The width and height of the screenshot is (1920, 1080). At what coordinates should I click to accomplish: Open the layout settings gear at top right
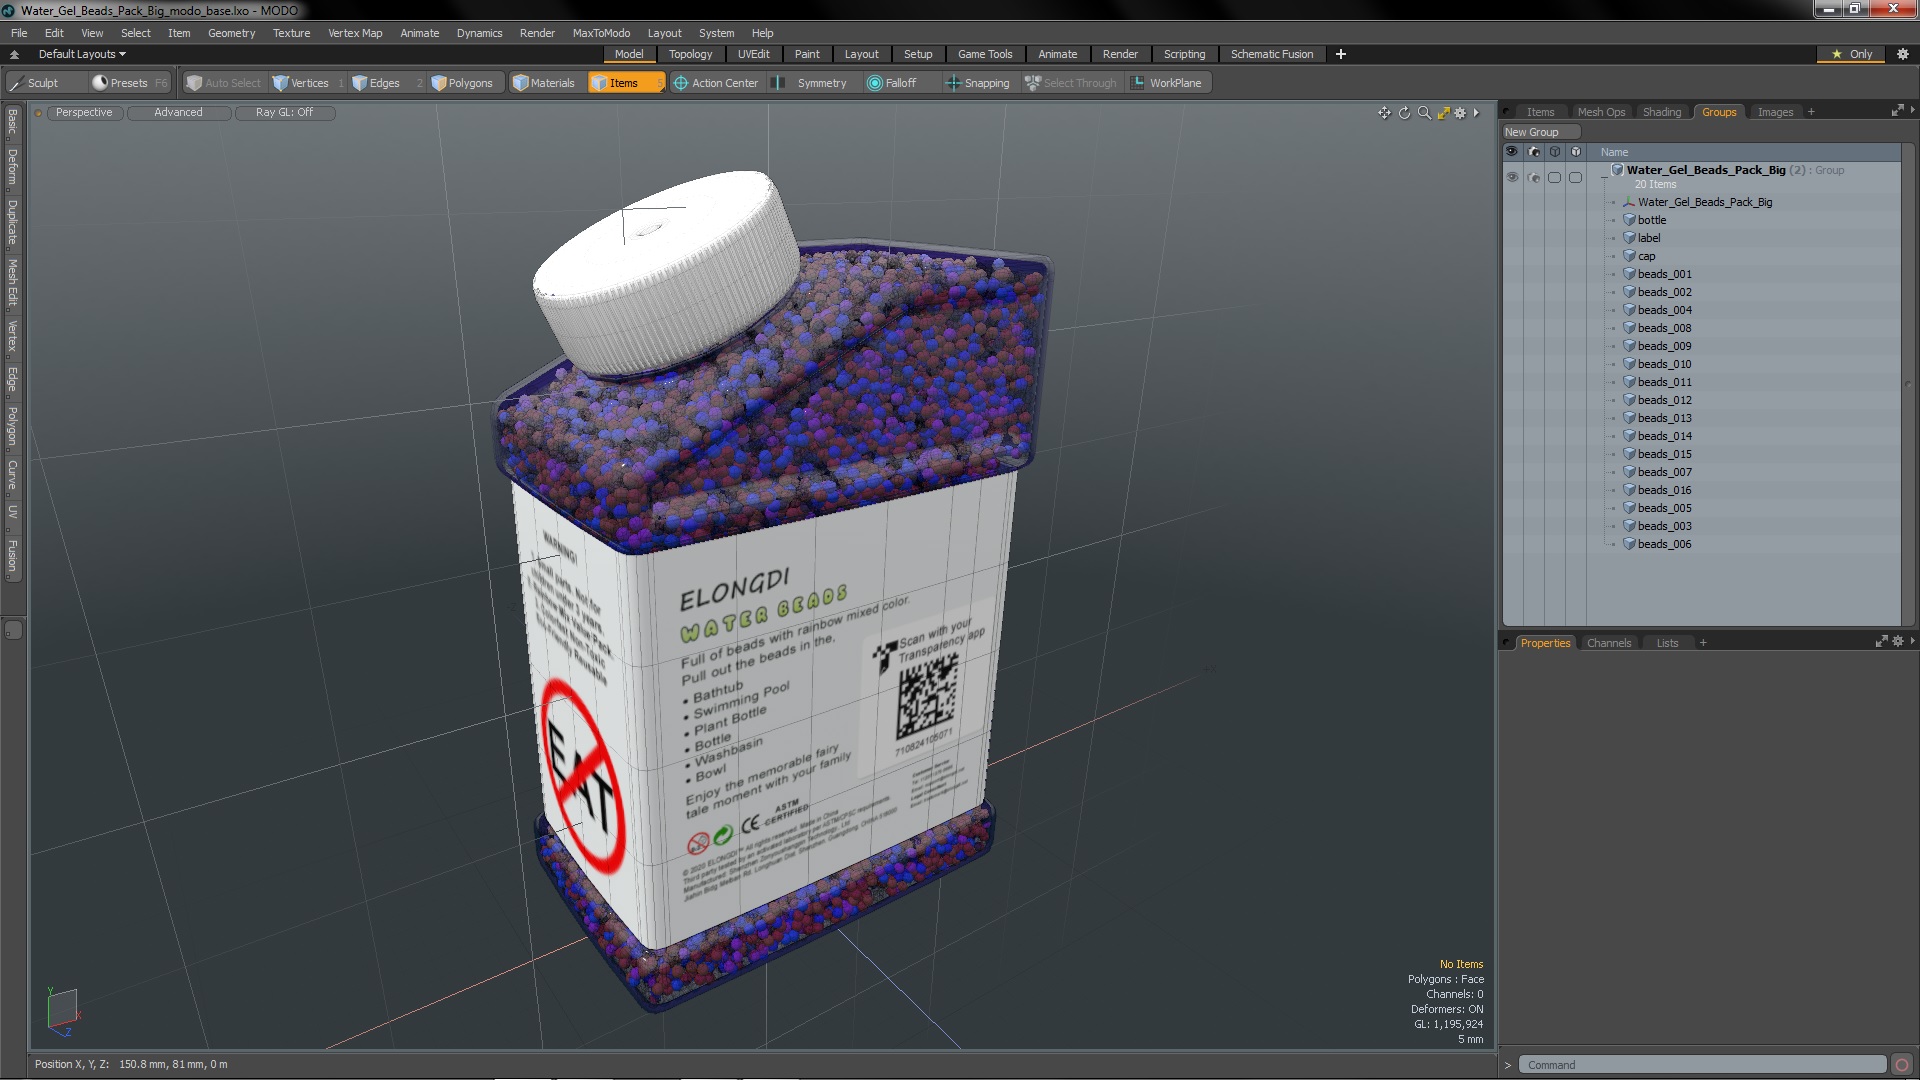pos(1902,54)
